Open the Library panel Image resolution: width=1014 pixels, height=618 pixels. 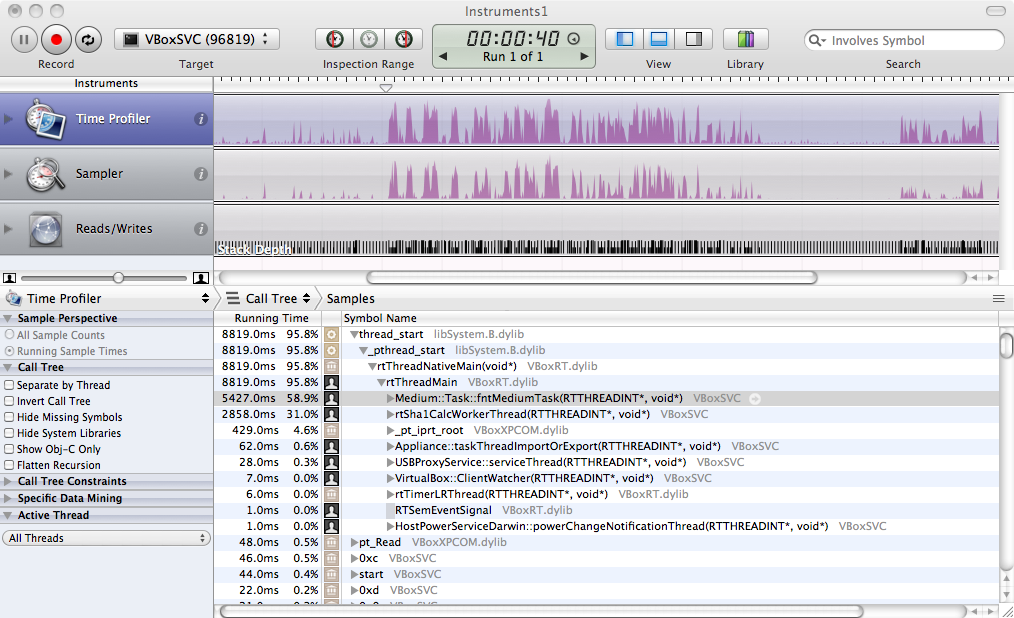[746, 39]
